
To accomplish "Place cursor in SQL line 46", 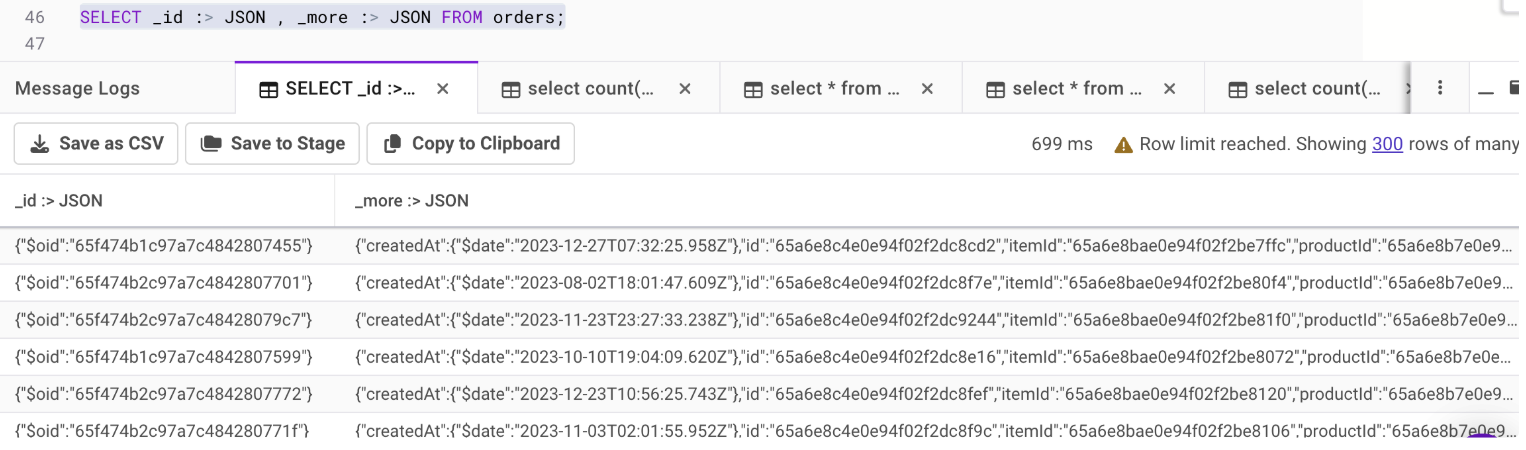I will (322, 18).
